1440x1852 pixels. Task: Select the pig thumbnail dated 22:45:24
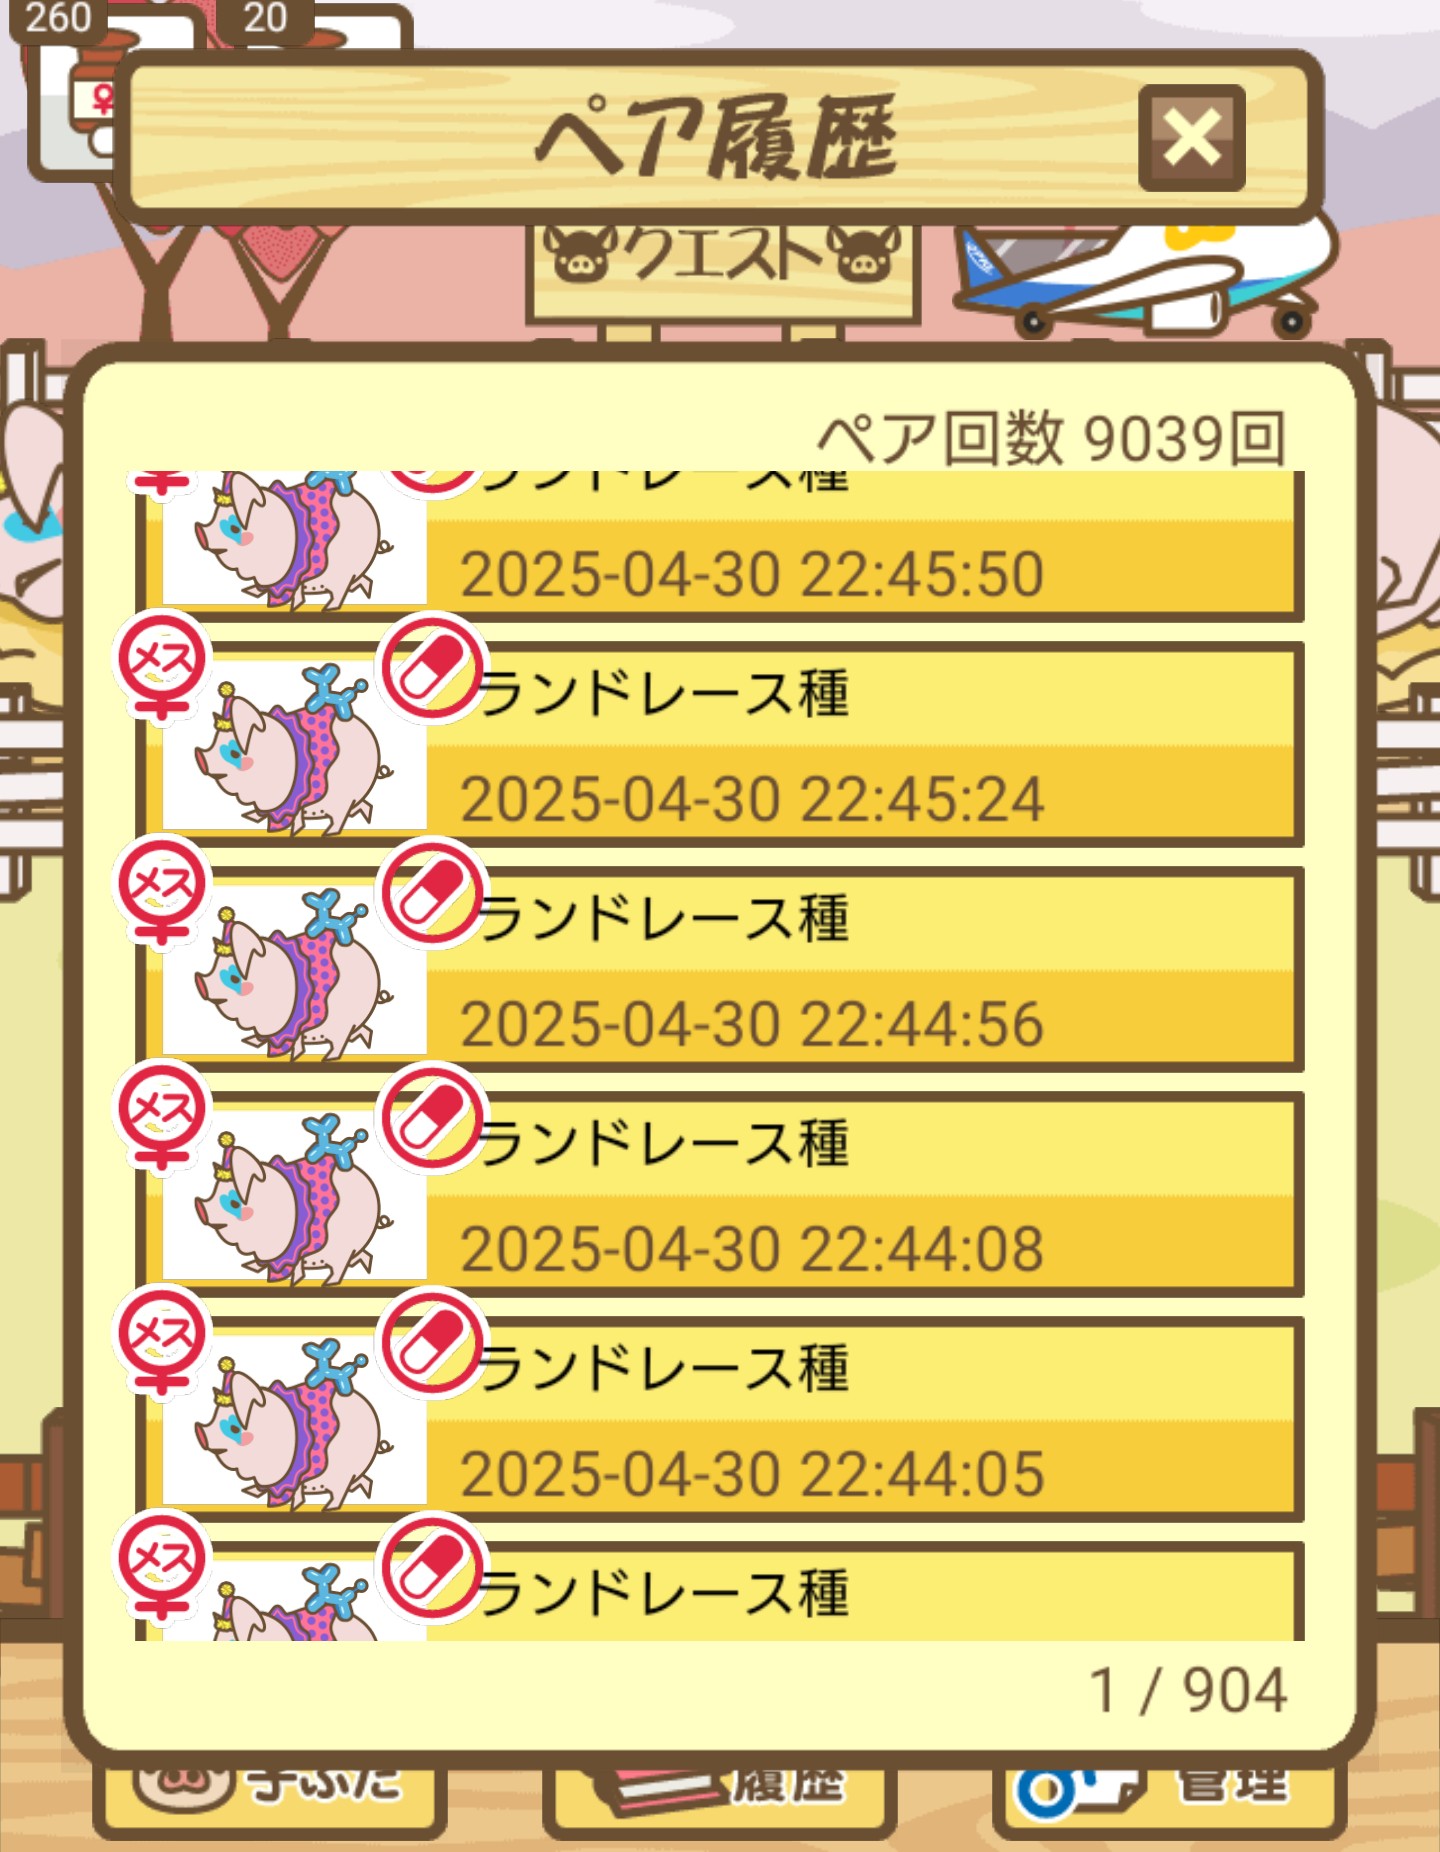coord(294,745)
